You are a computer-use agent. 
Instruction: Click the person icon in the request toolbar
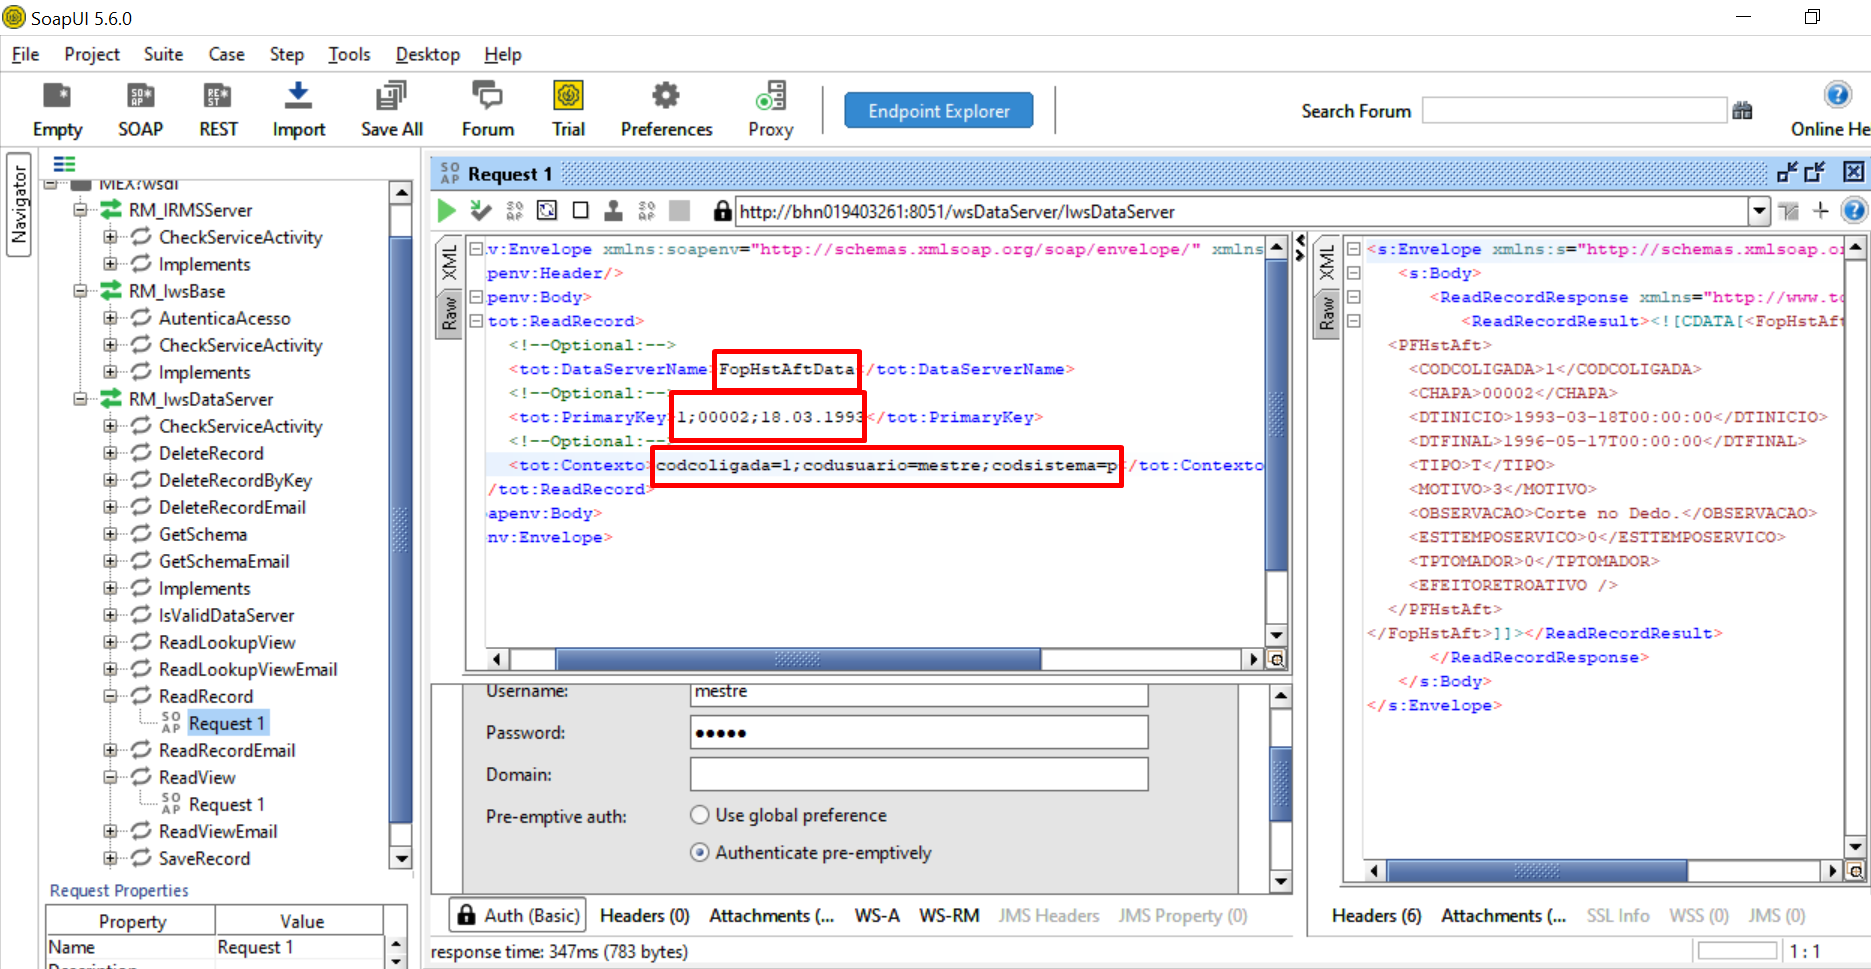614,210
